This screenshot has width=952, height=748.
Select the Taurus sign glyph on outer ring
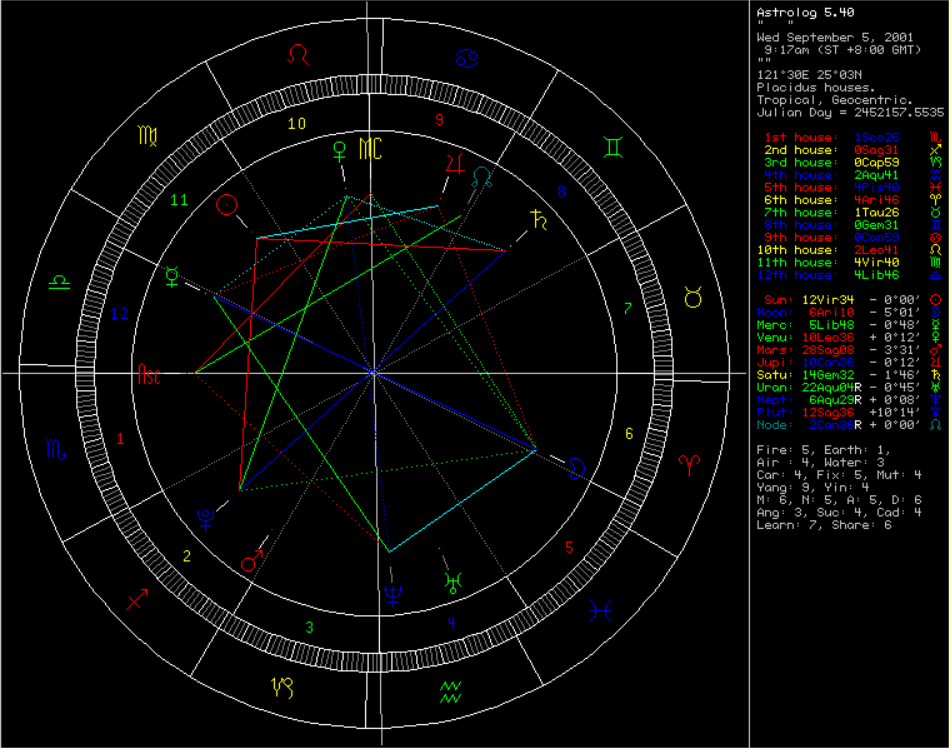pos(693,297)
